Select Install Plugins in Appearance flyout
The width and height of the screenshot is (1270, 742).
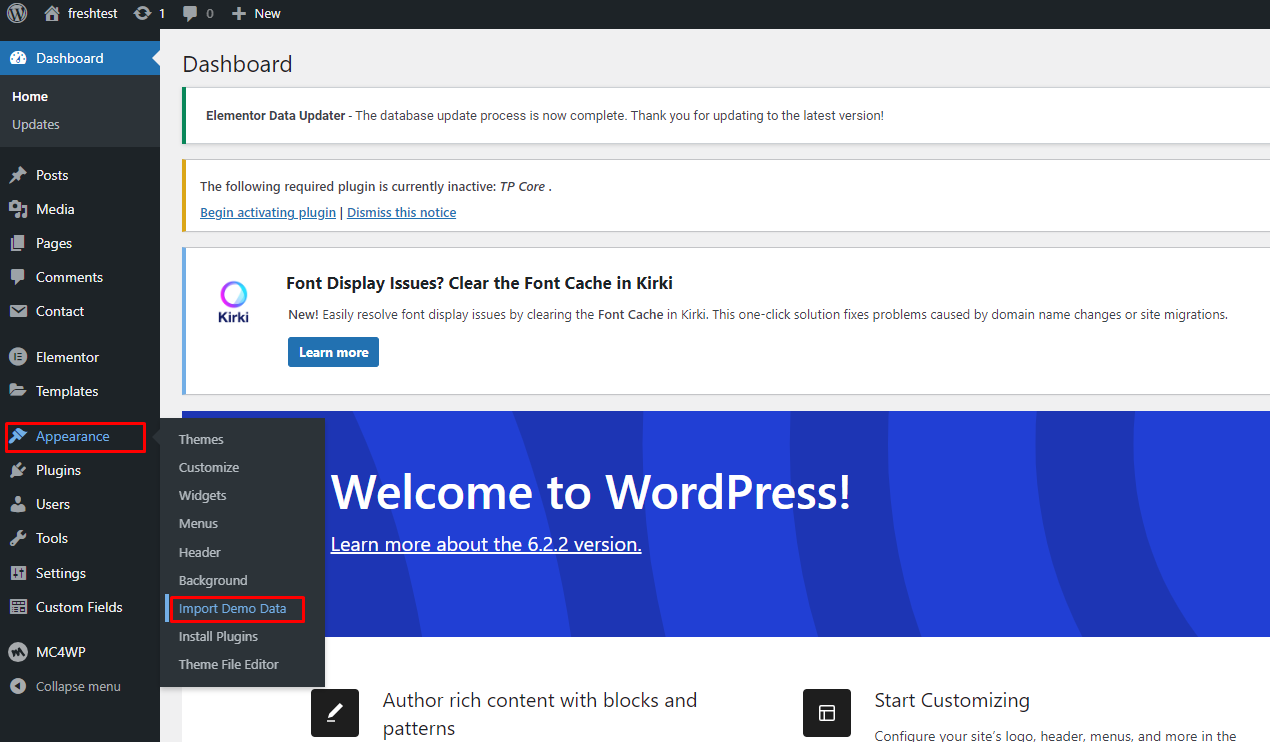218,636
